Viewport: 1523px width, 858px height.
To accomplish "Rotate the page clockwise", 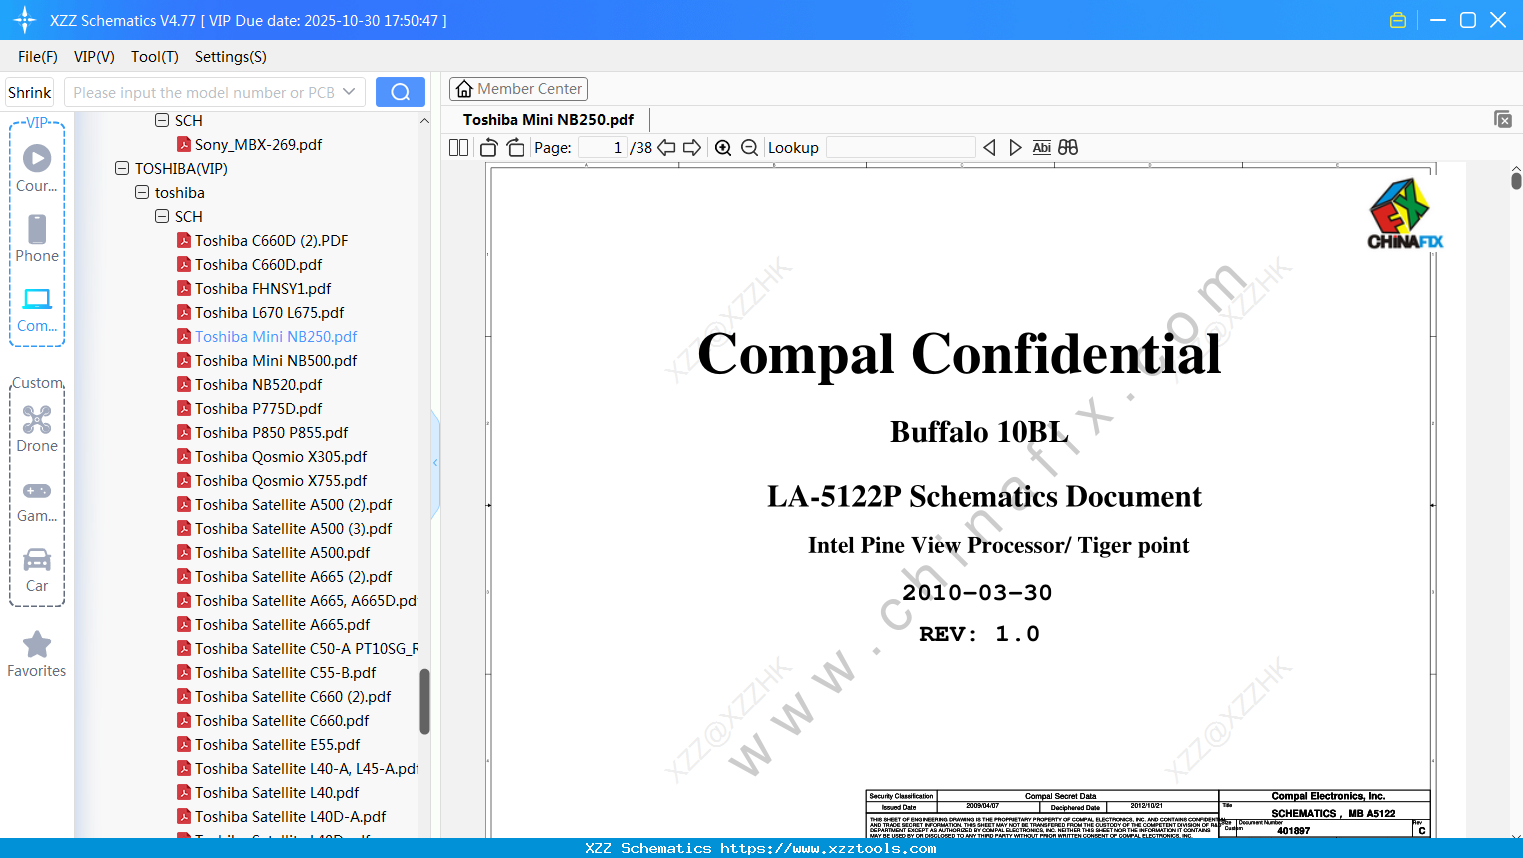I will (515, 148).
